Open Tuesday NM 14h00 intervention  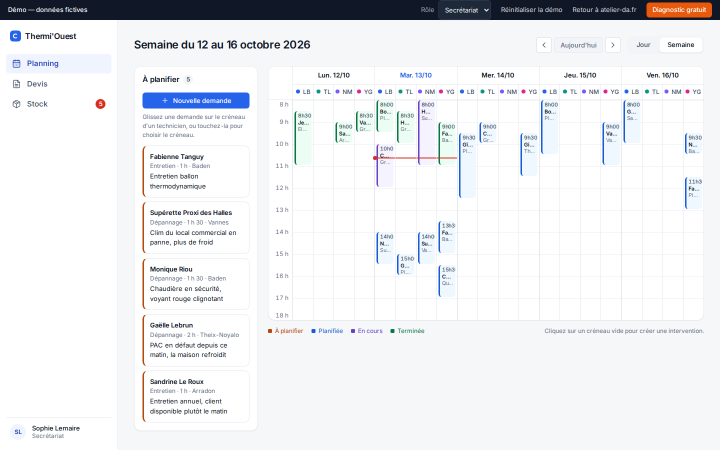click(x=426, y=248)
